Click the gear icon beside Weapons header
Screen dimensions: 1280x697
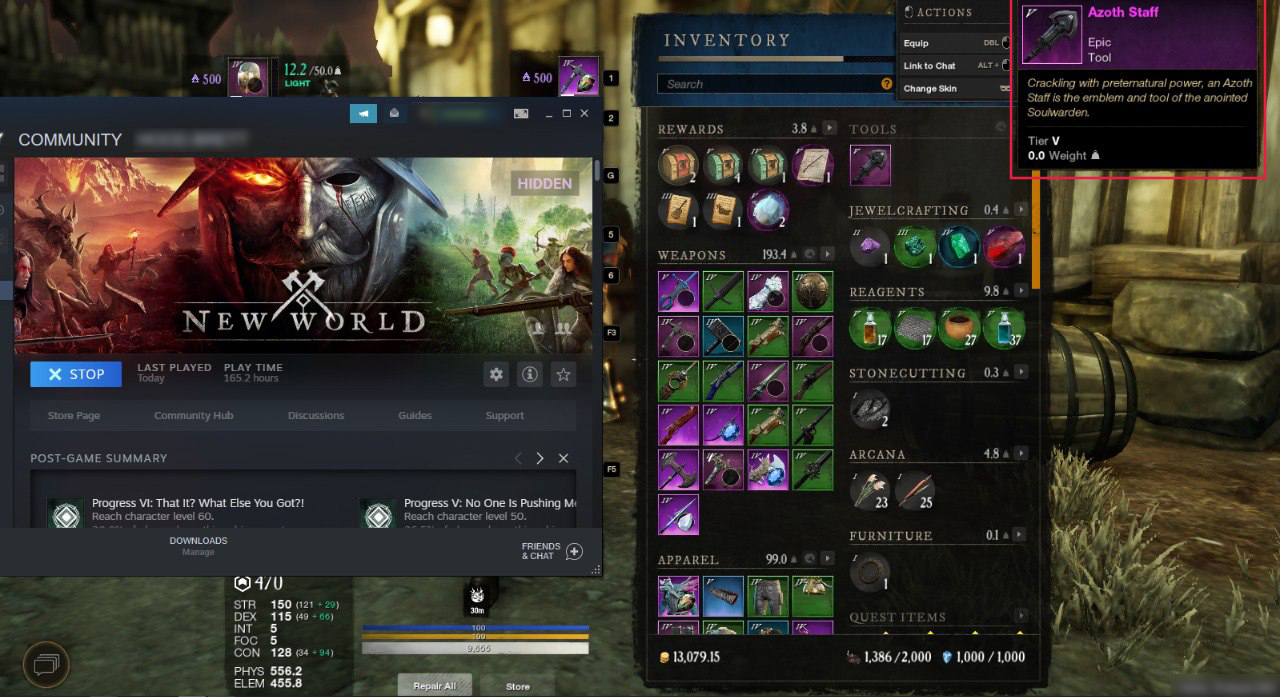809,255
